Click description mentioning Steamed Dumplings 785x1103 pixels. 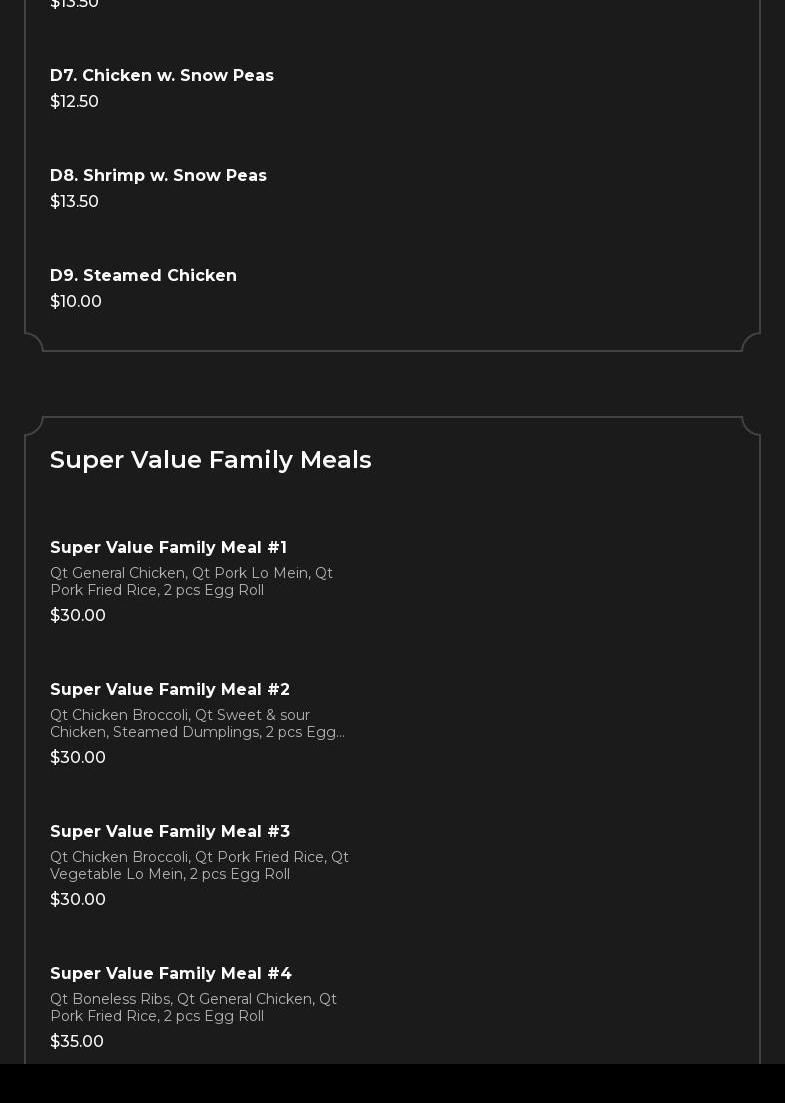click(x=198, y=724)
